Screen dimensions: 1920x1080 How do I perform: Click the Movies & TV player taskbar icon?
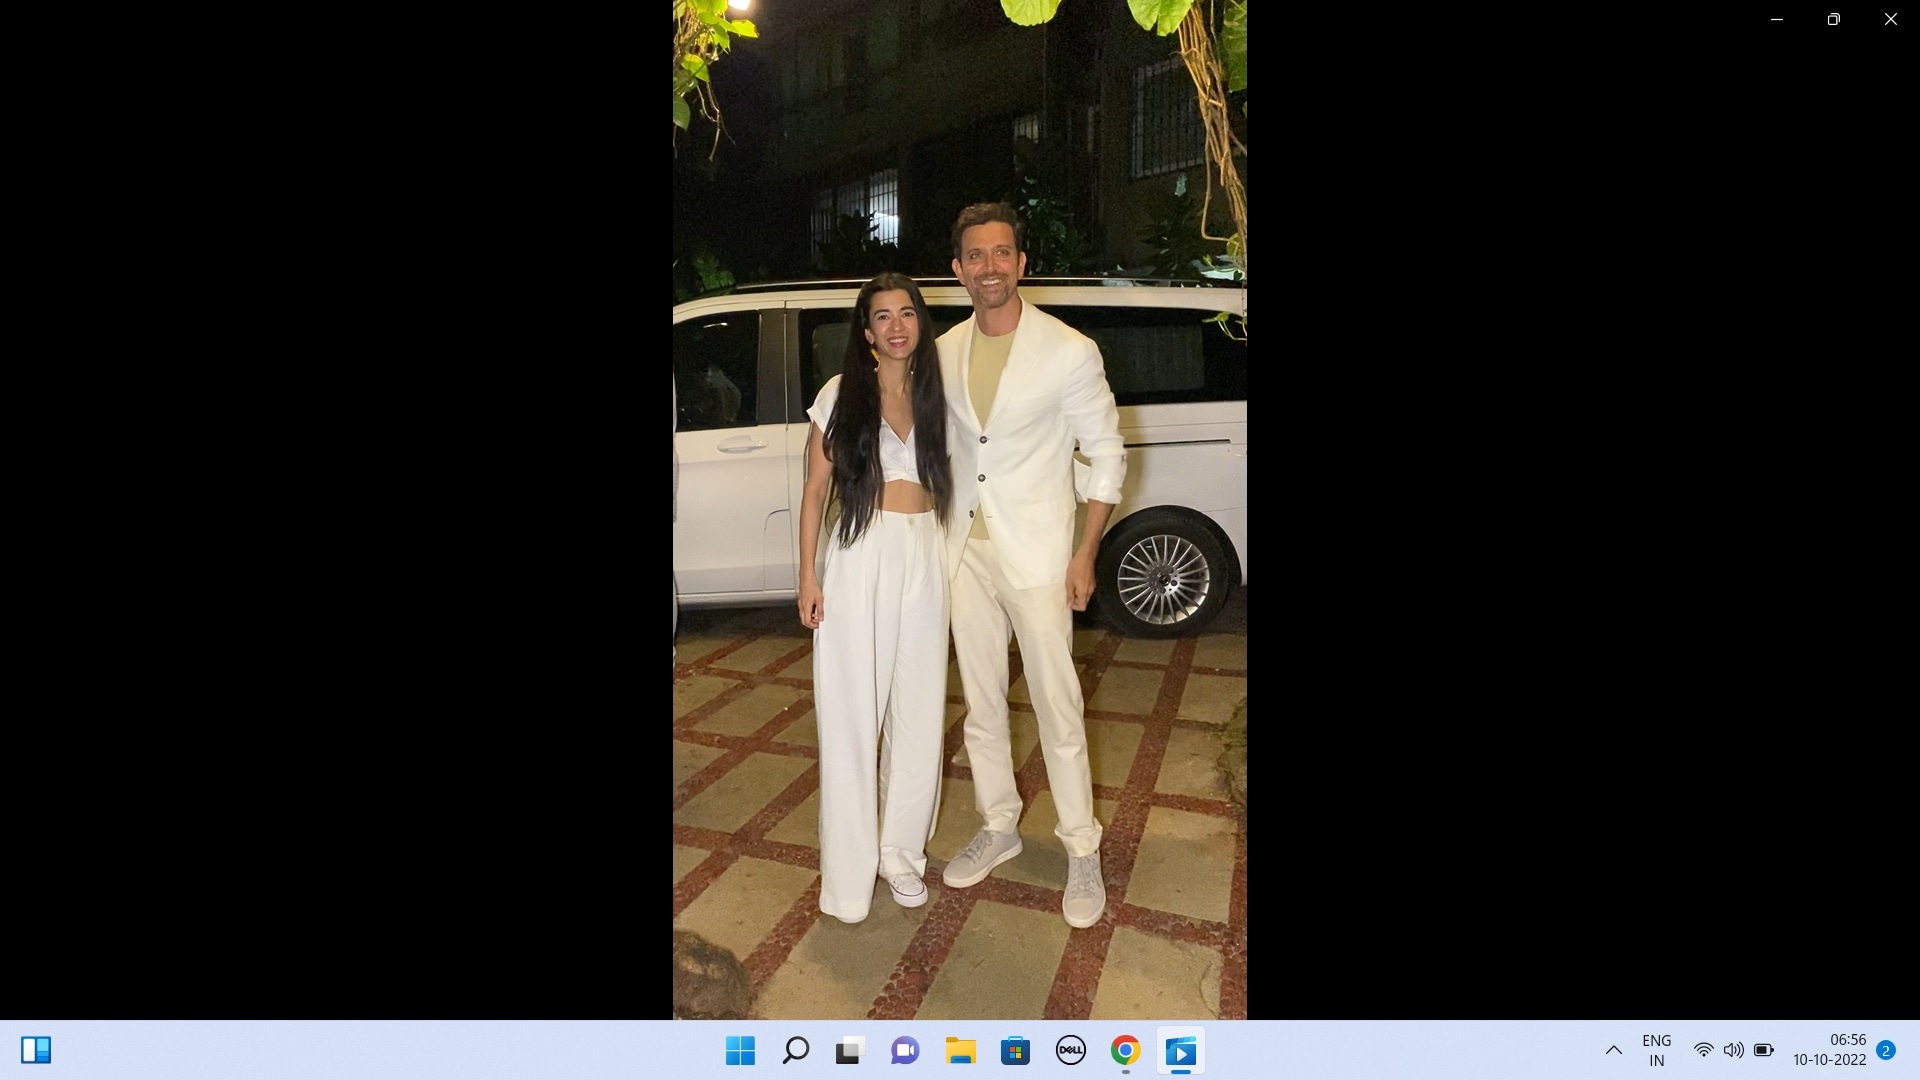coord(1180,1051)
